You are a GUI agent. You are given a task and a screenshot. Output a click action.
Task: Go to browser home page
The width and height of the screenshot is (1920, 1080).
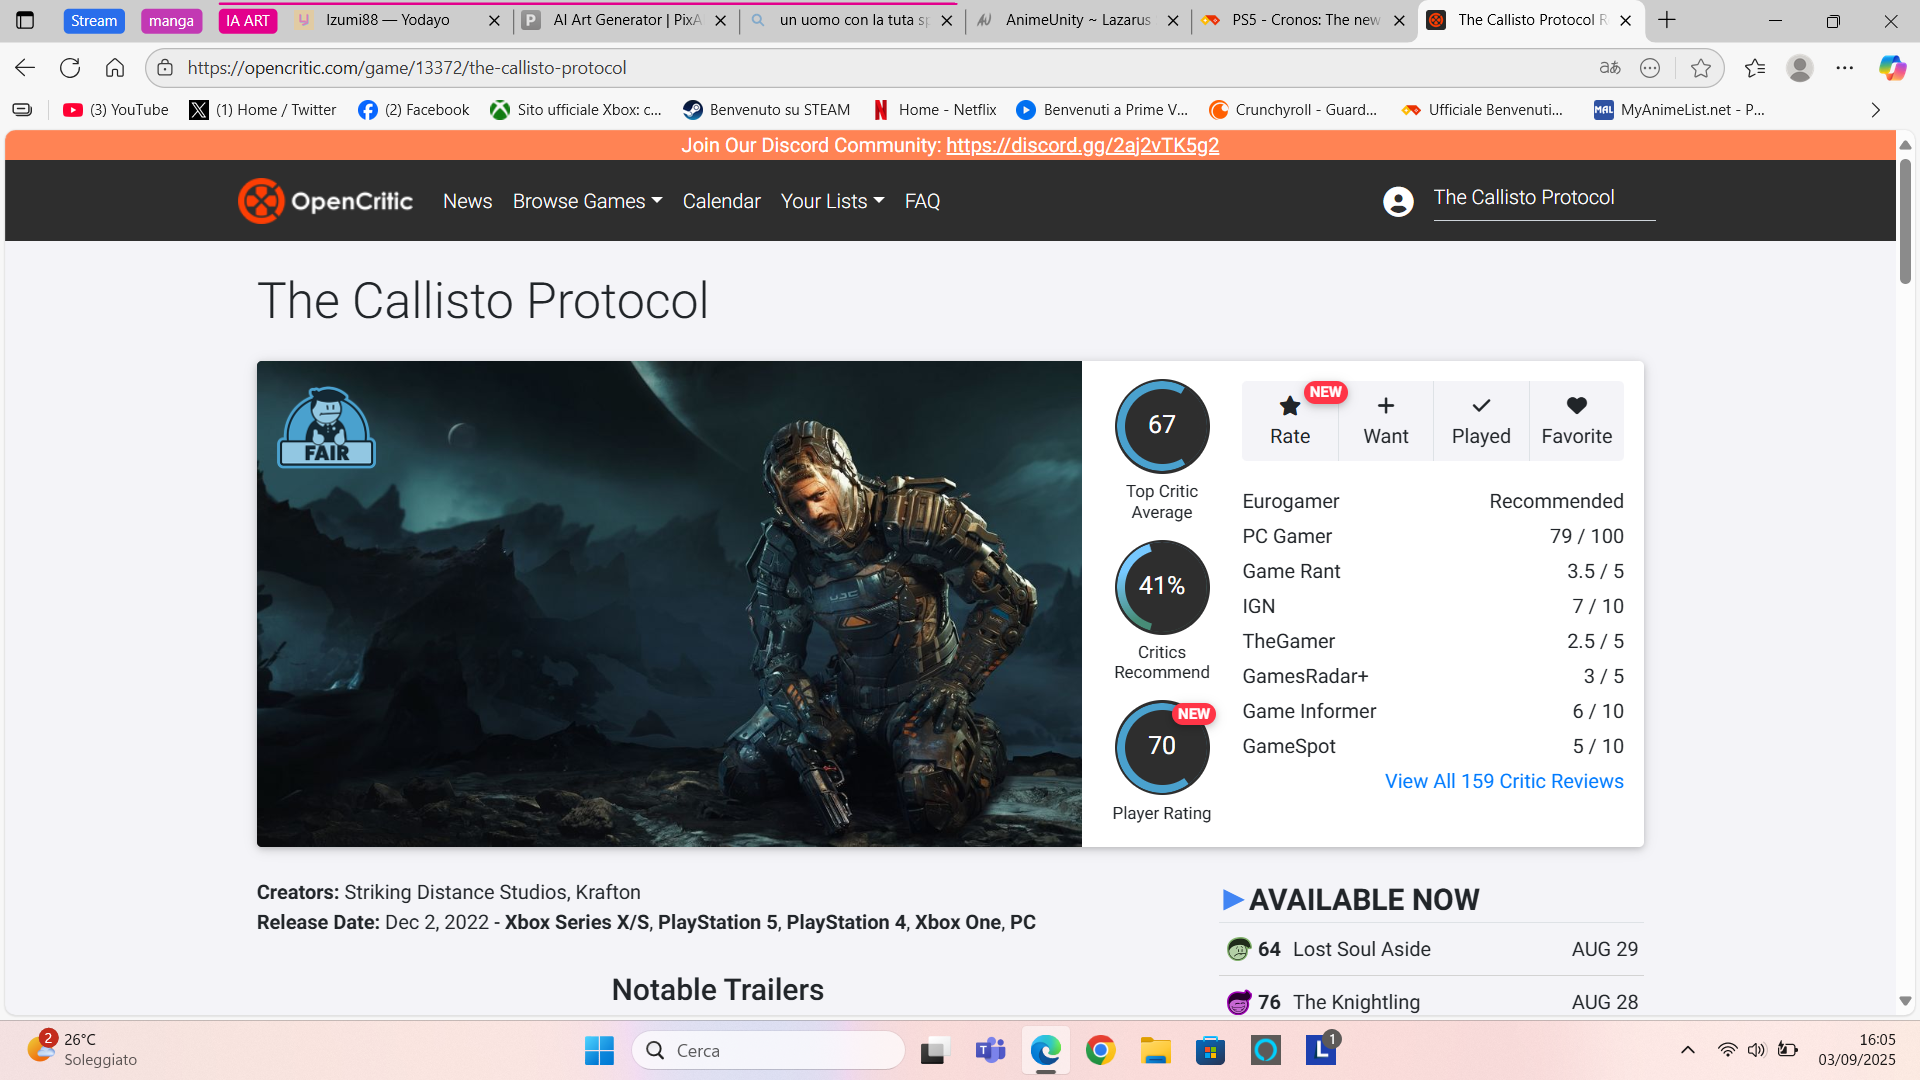tap(115, 68)
